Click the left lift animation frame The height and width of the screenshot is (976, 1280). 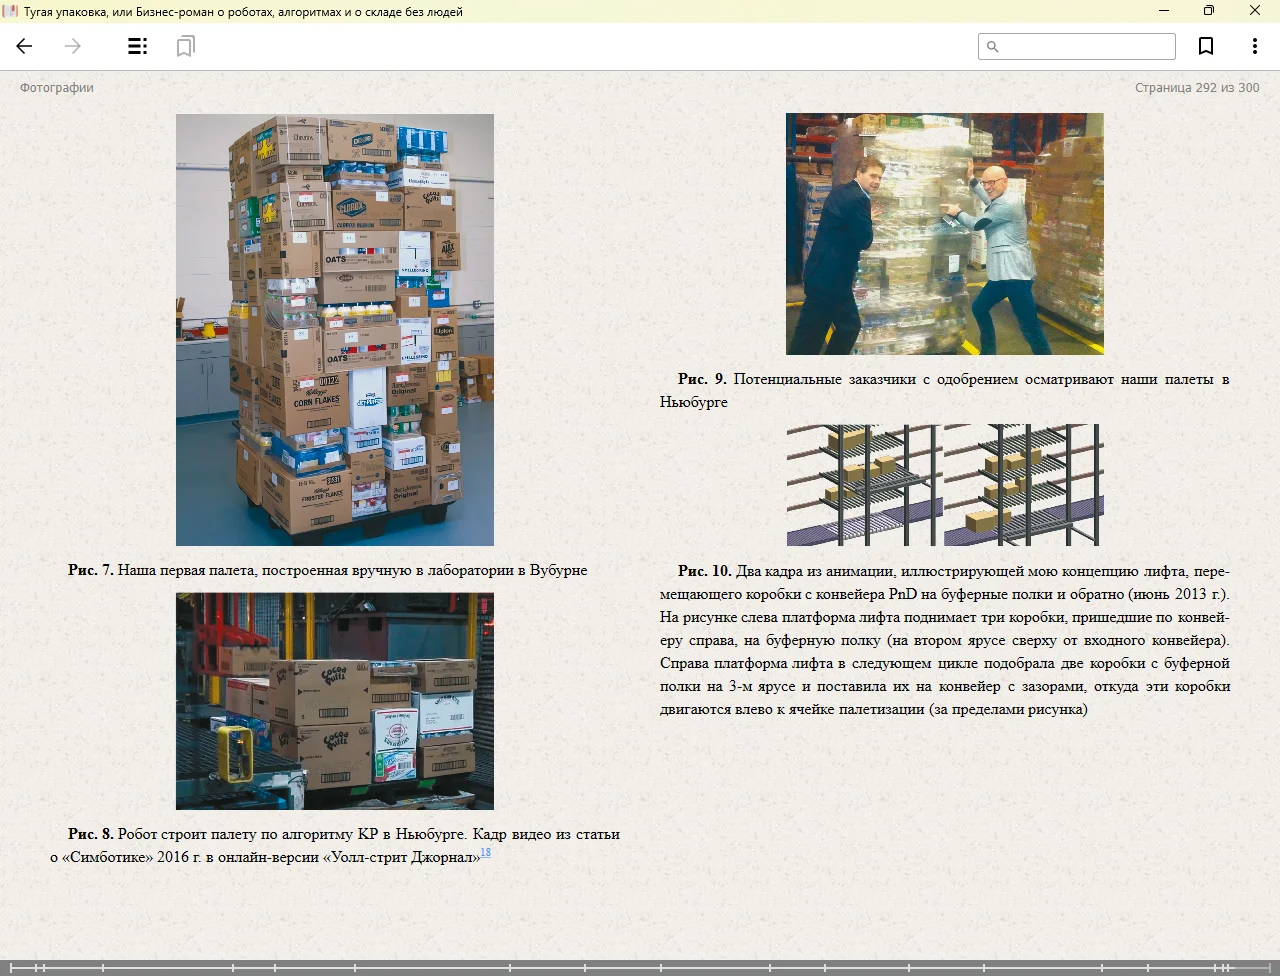click(x=864, y=485)
